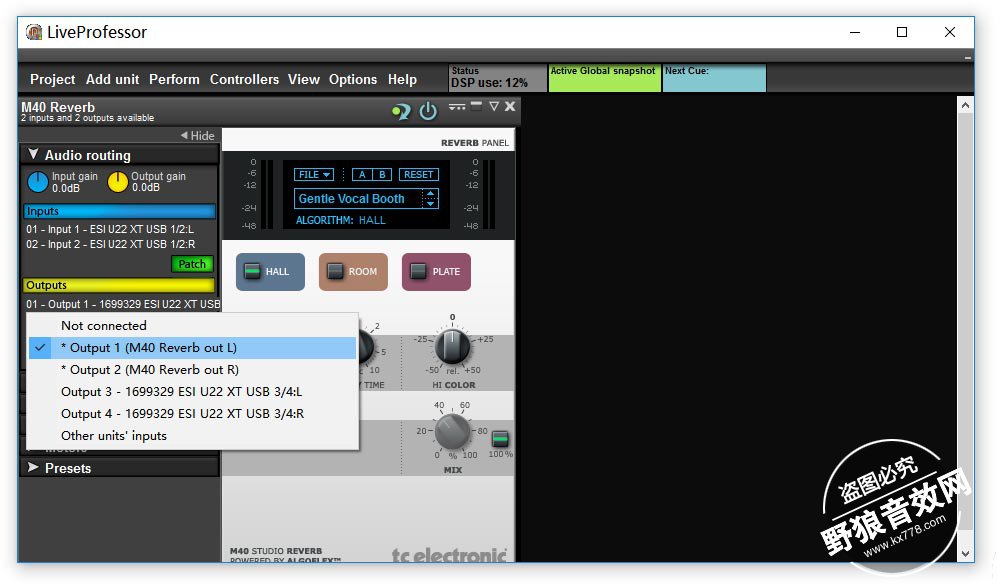Close the LiveProfessor window
This screenshot has width=997, height=585.
pos(949,32)
